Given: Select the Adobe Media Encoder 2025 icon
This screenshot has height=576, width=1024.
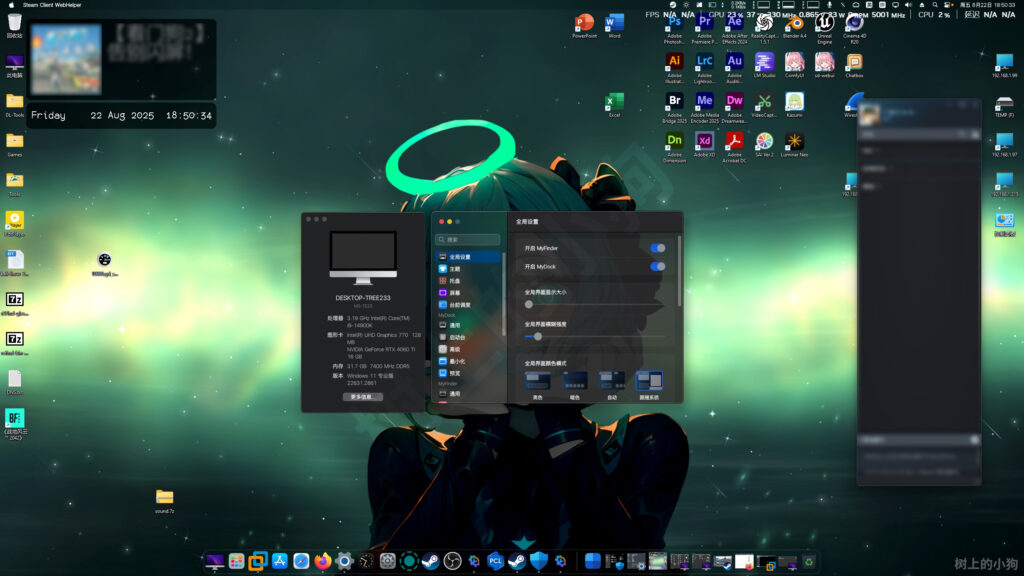Looking at the screenshot, I should 704,108.
